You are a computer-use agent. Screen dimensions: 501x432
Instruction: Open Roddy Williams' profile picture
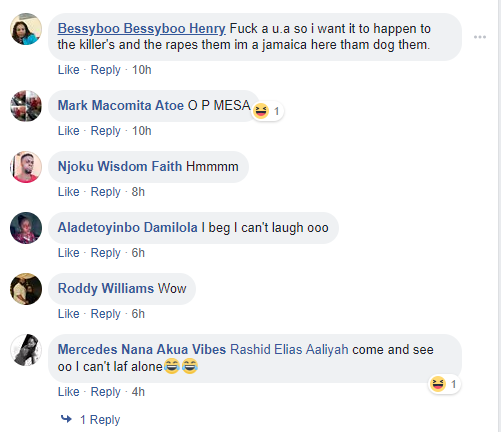click(x=26, y=289)
